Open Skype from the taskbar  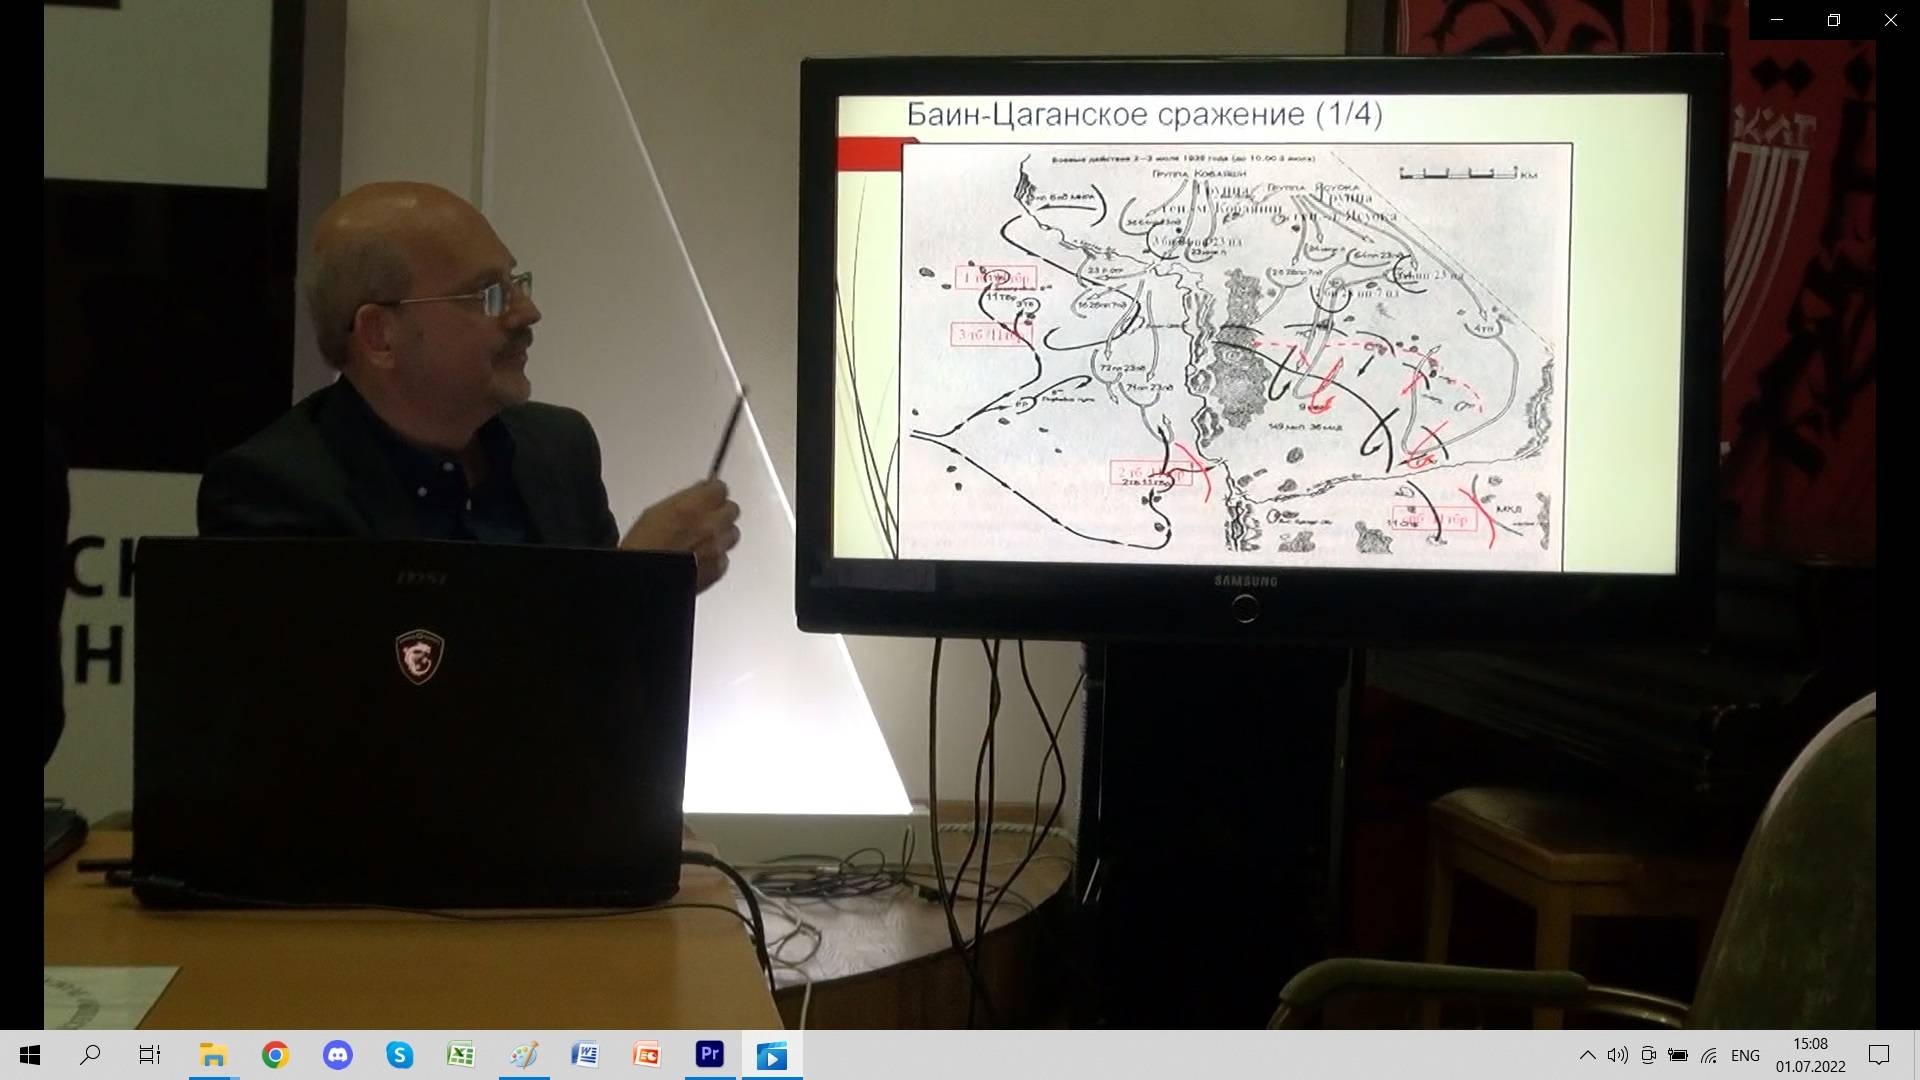399,1055
